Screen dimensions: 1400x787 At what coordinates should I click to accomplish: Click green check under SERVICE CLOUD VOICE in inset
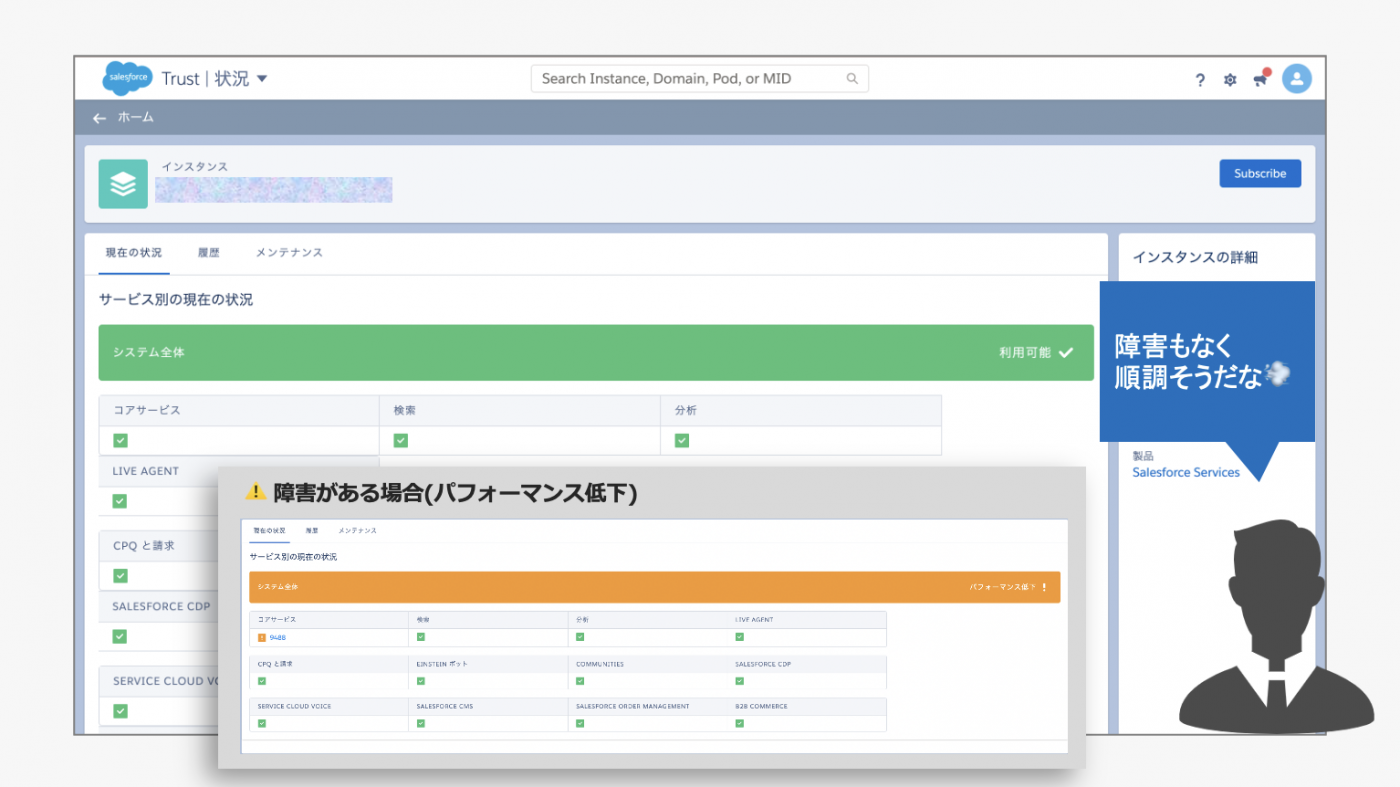[262, 723]
